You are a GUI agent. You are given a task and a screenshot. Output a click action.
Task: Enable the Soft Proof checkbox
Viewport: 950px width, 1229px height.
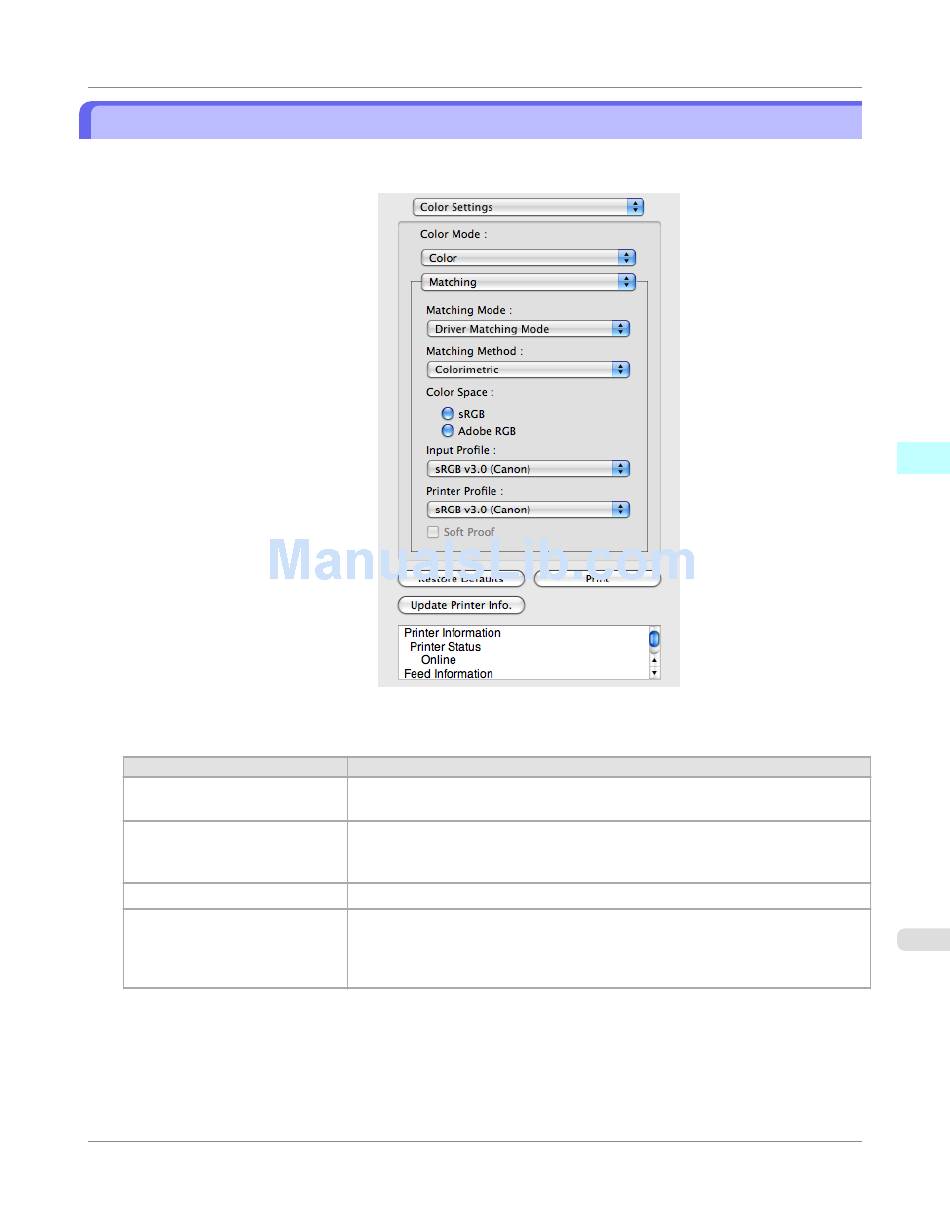pos(433,532)
